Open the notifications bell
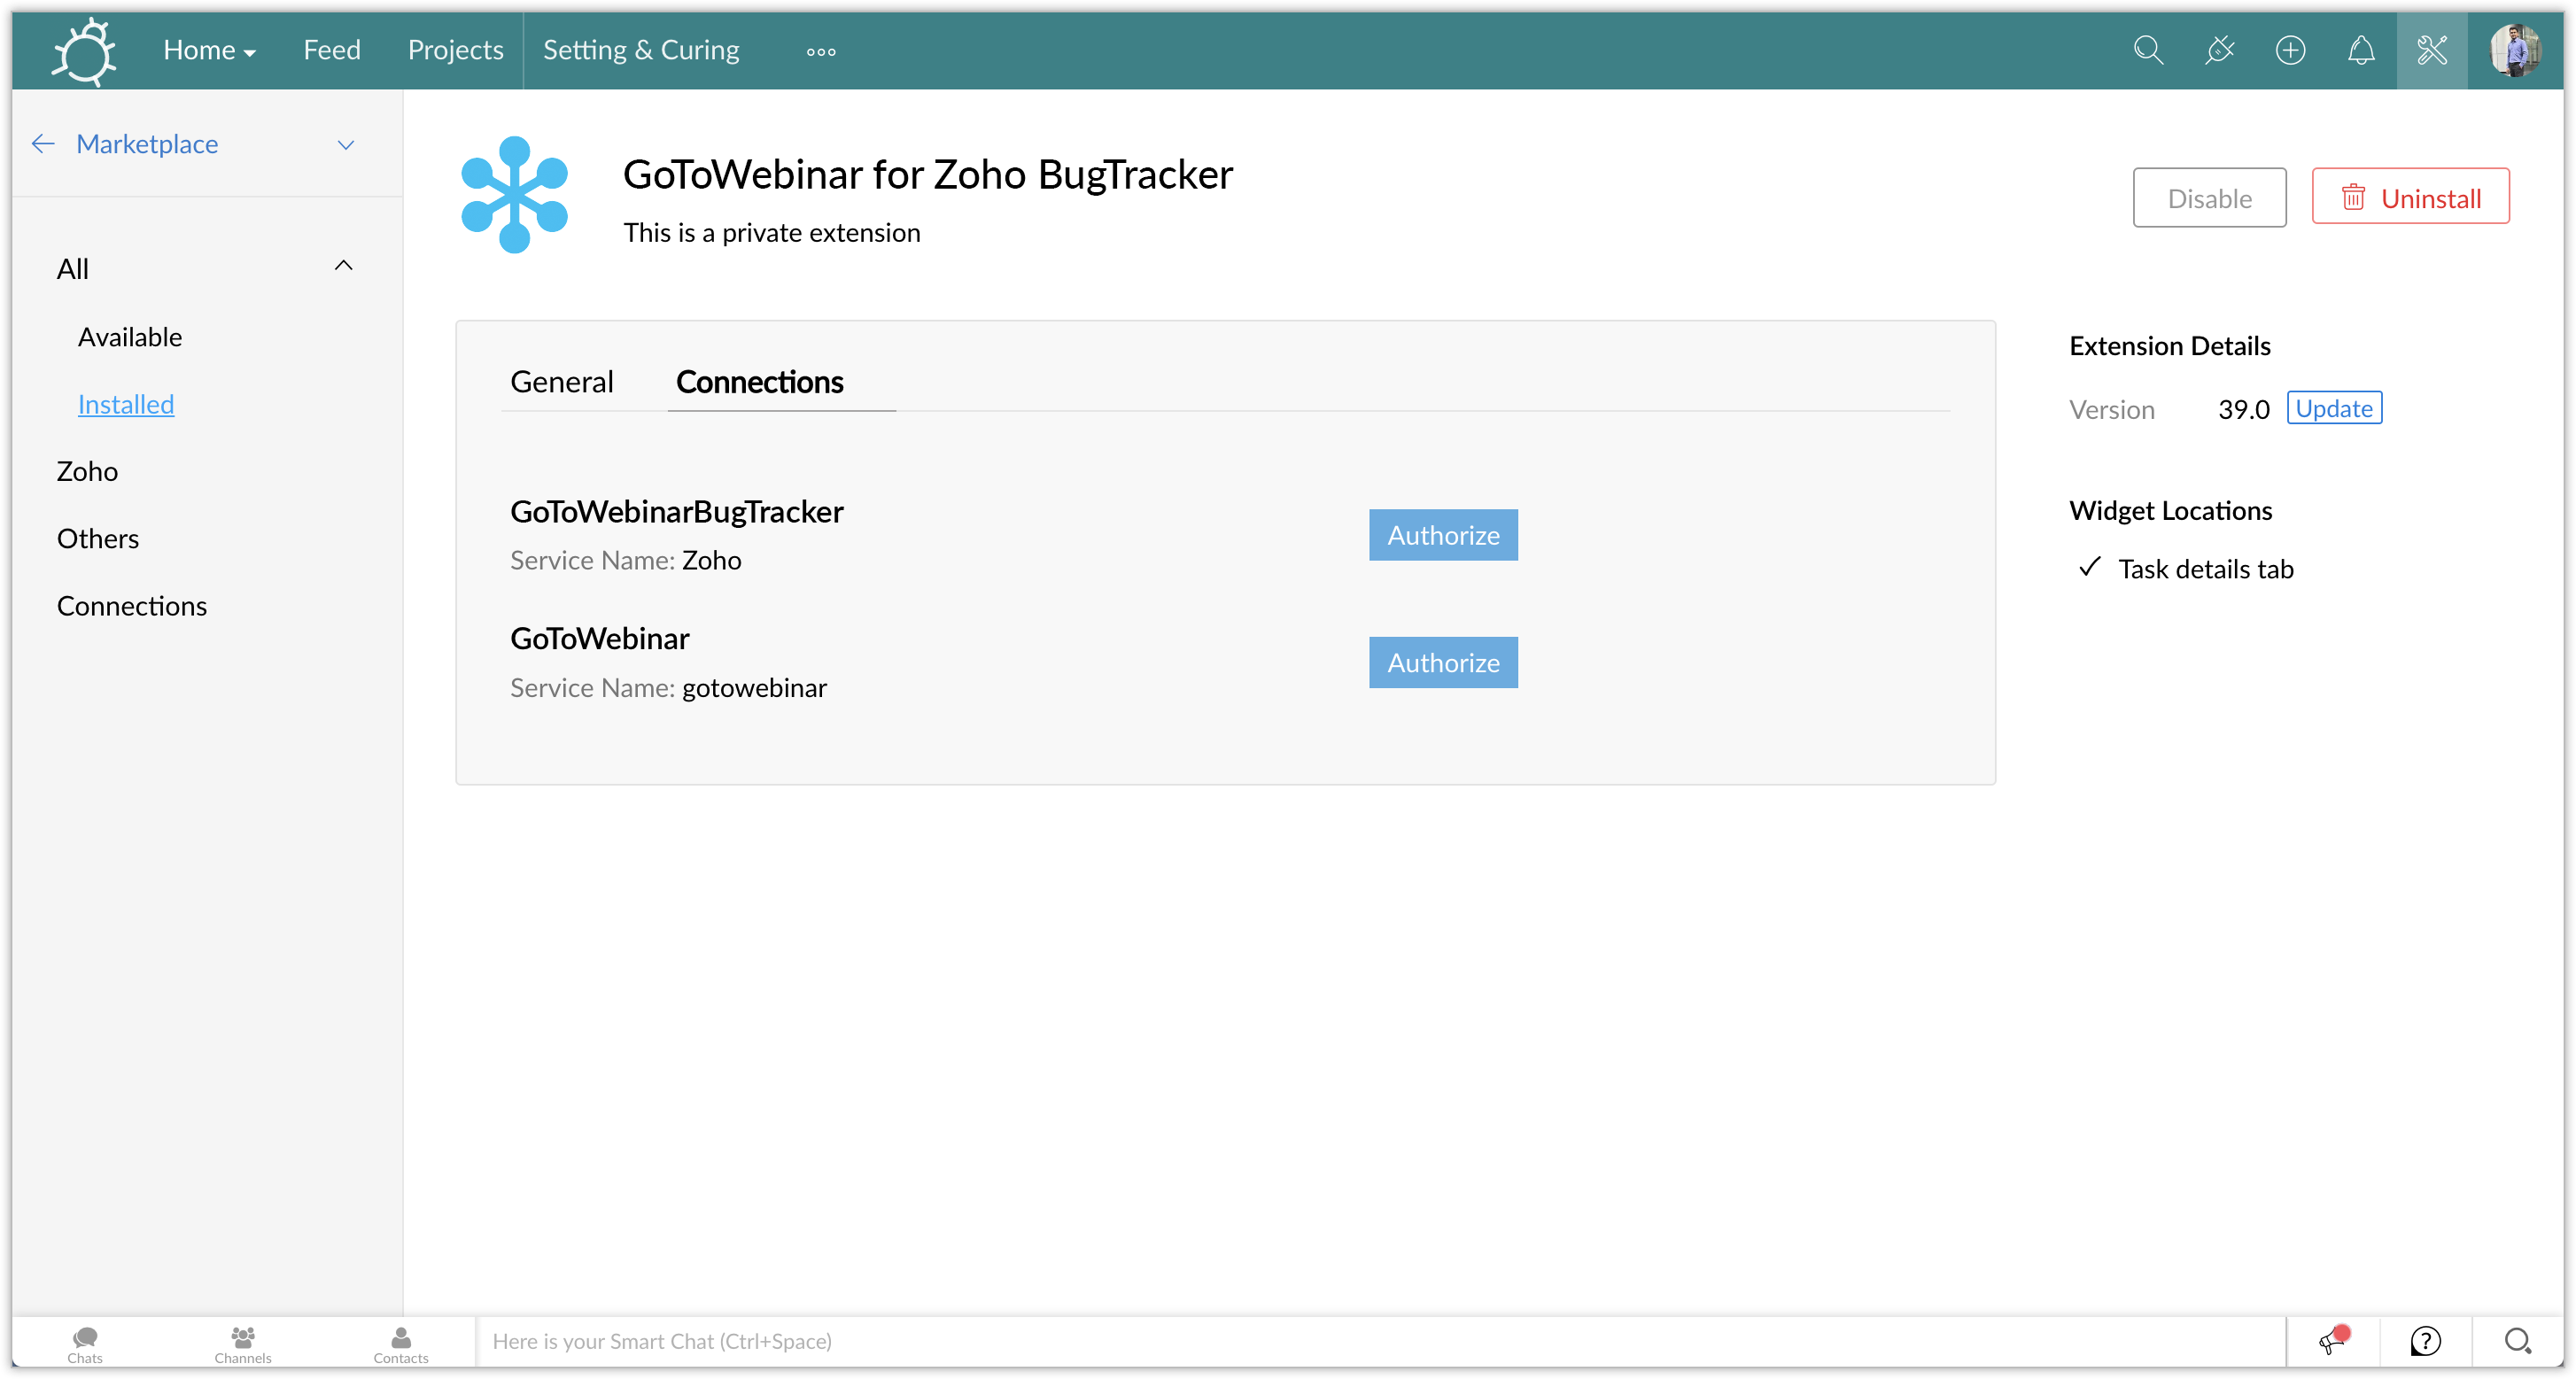Screen dimensions: 2576x1379 (2361, 51)
